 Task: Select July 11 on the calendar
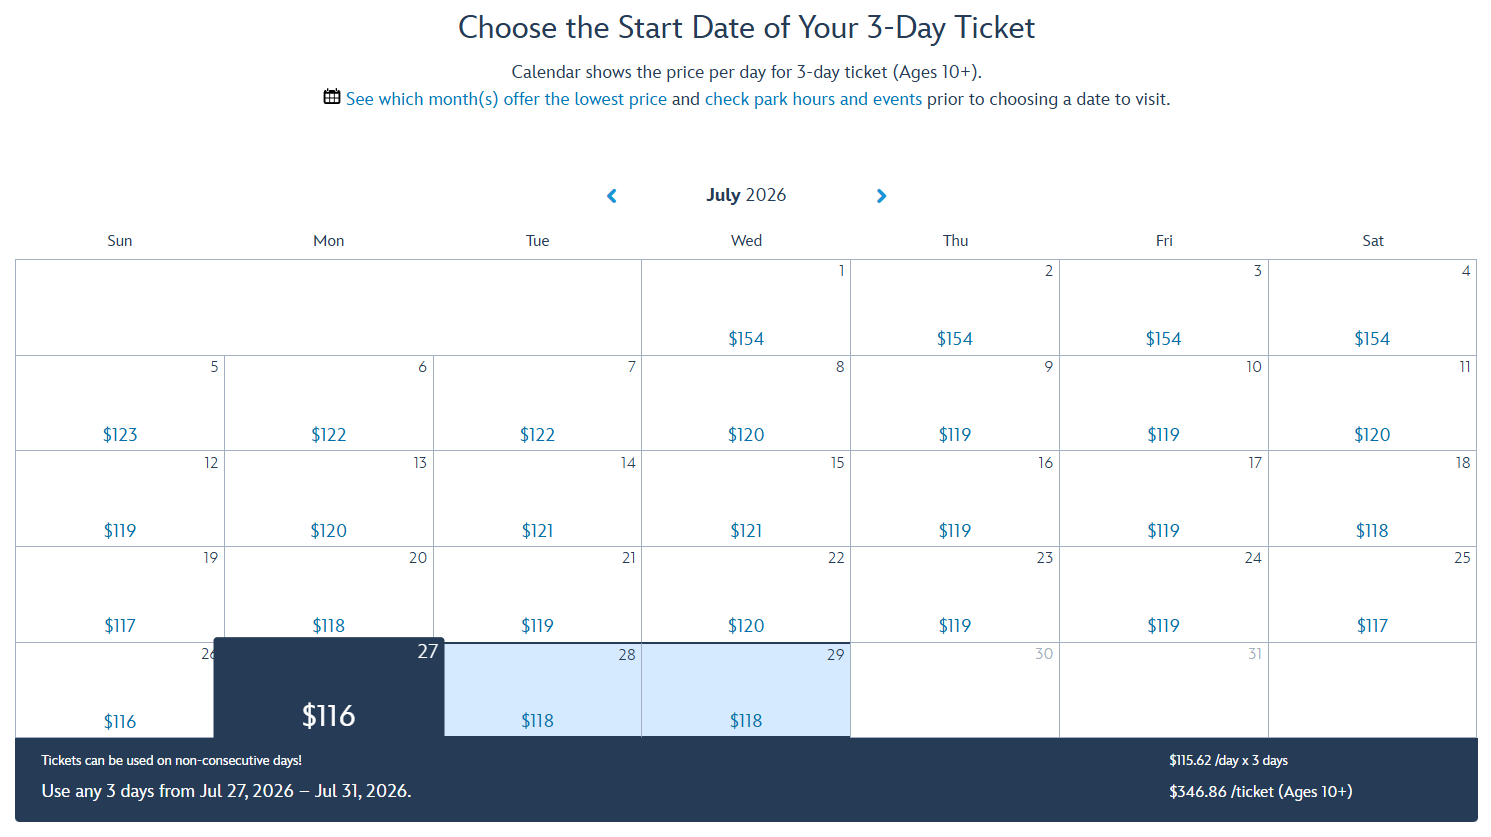pos(1372,403)
